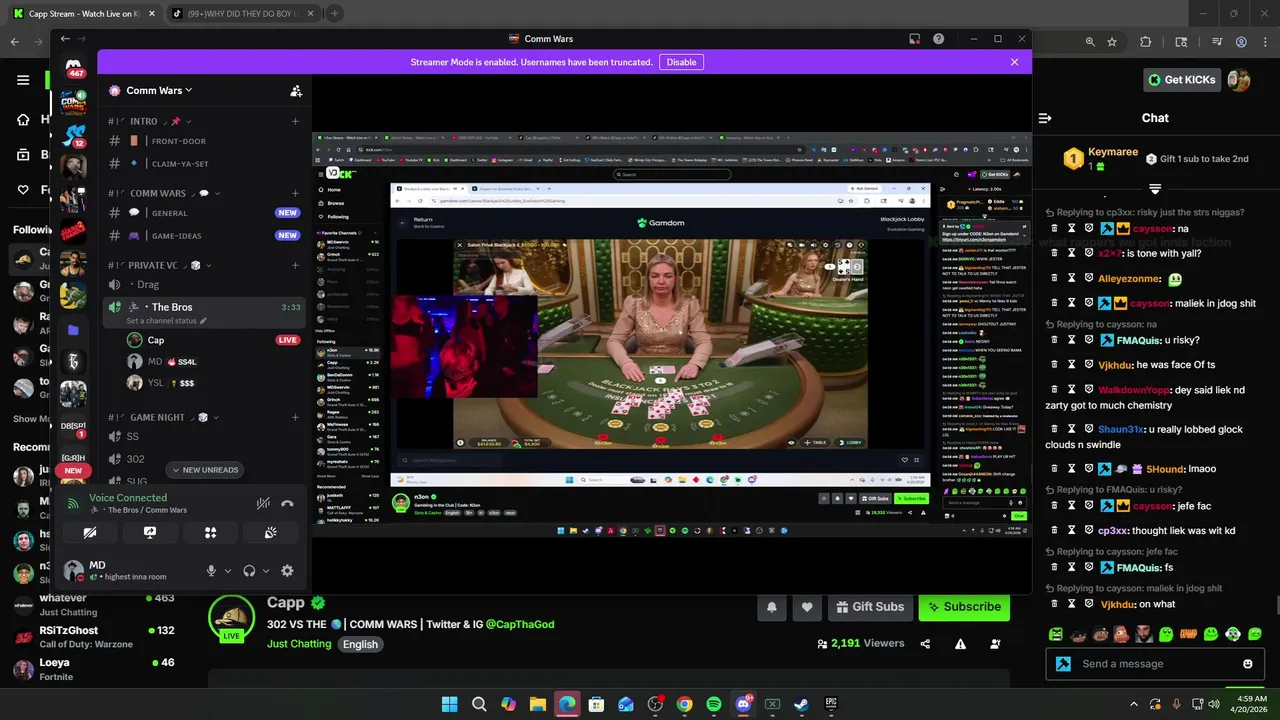Open Discord help question mark icon
Image resolution: width=1280 pixels, height=720 pixels.
tap(938, 39)
